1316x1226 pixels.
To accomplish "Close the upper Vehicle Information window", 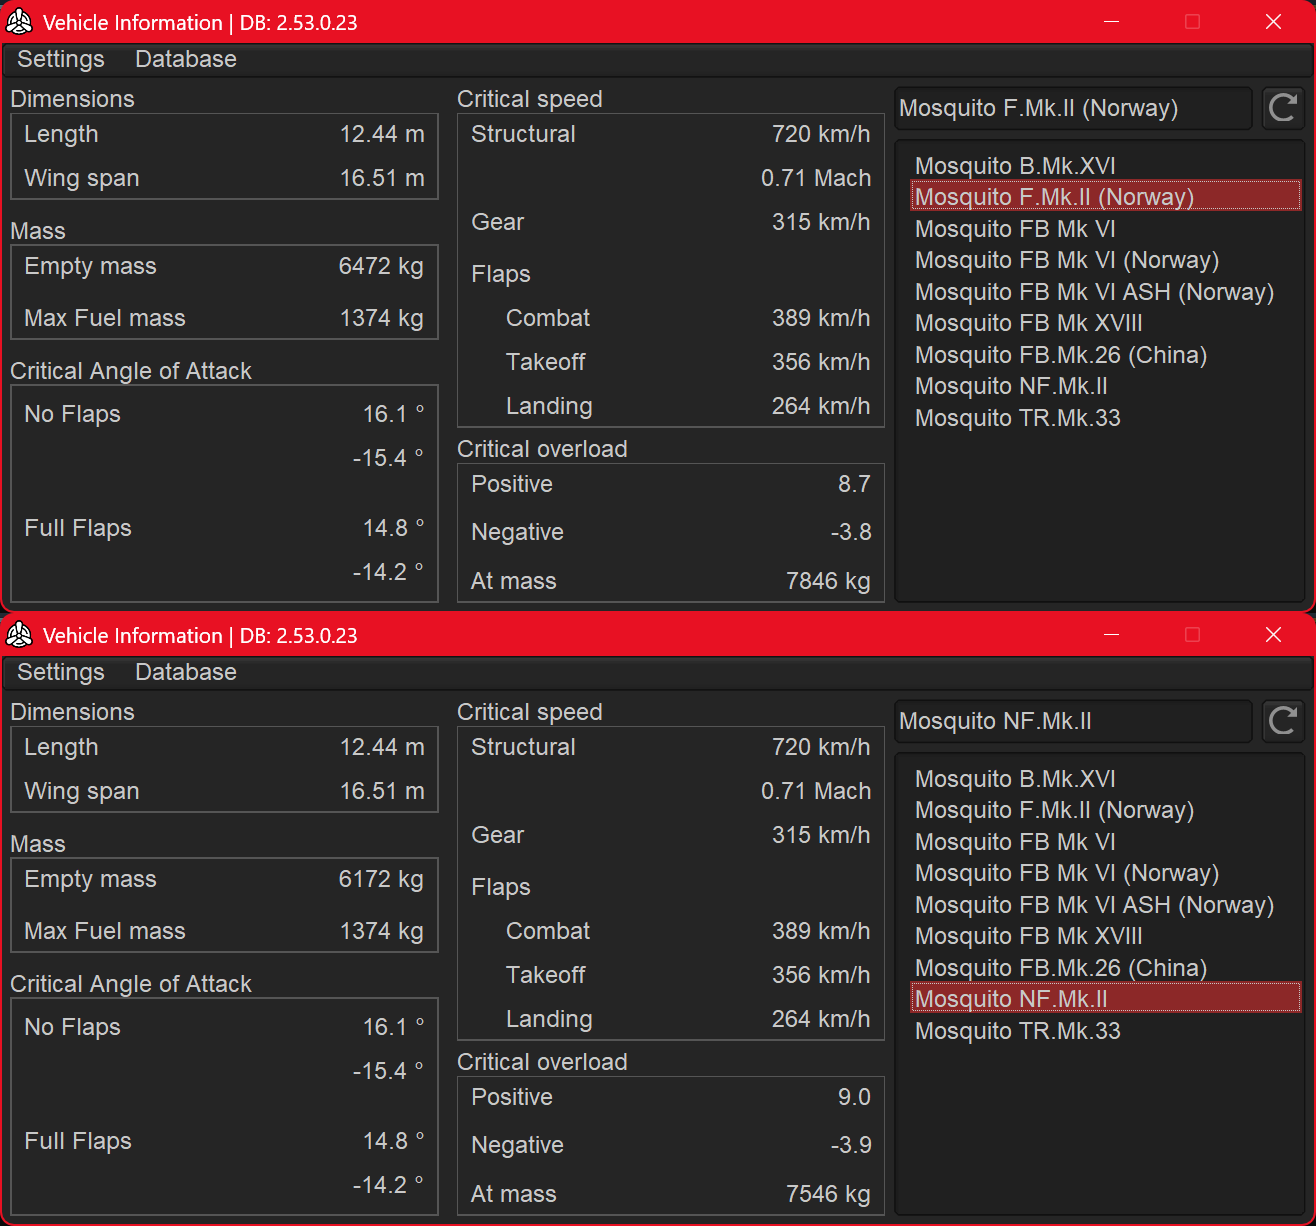I will coord(1273,22).
